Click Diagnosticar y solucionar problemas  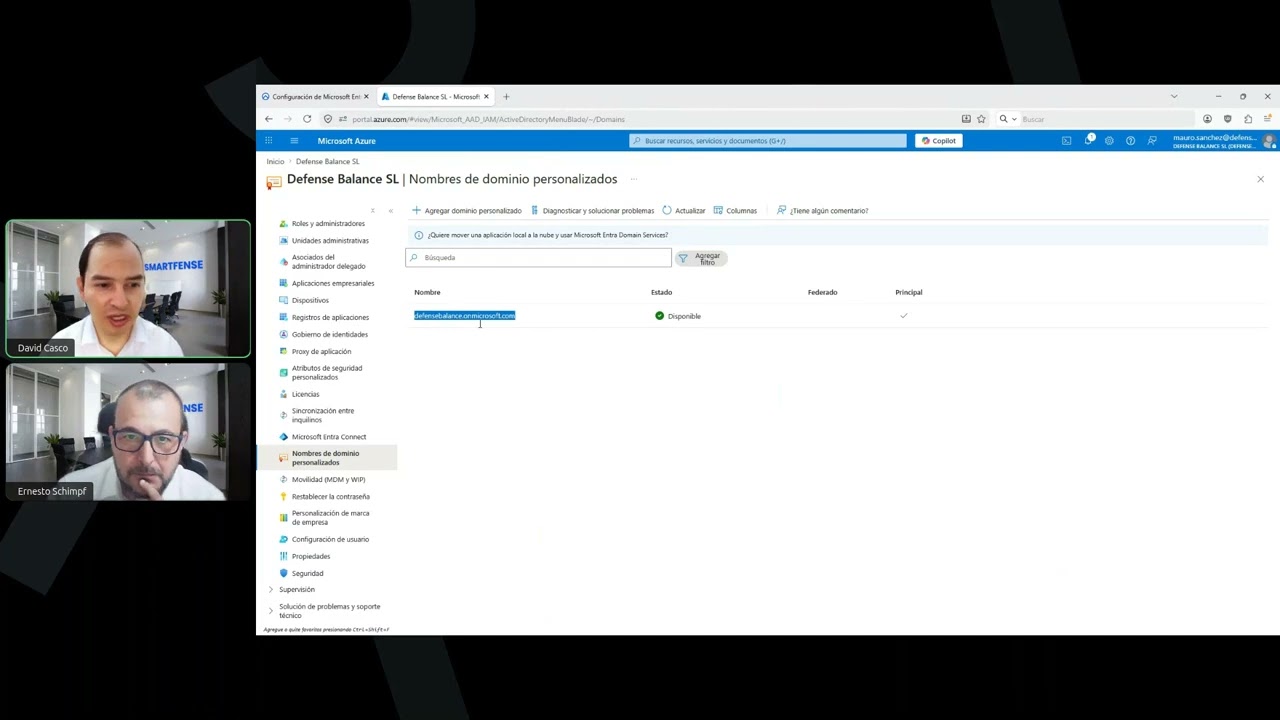(x=592, y=211)
